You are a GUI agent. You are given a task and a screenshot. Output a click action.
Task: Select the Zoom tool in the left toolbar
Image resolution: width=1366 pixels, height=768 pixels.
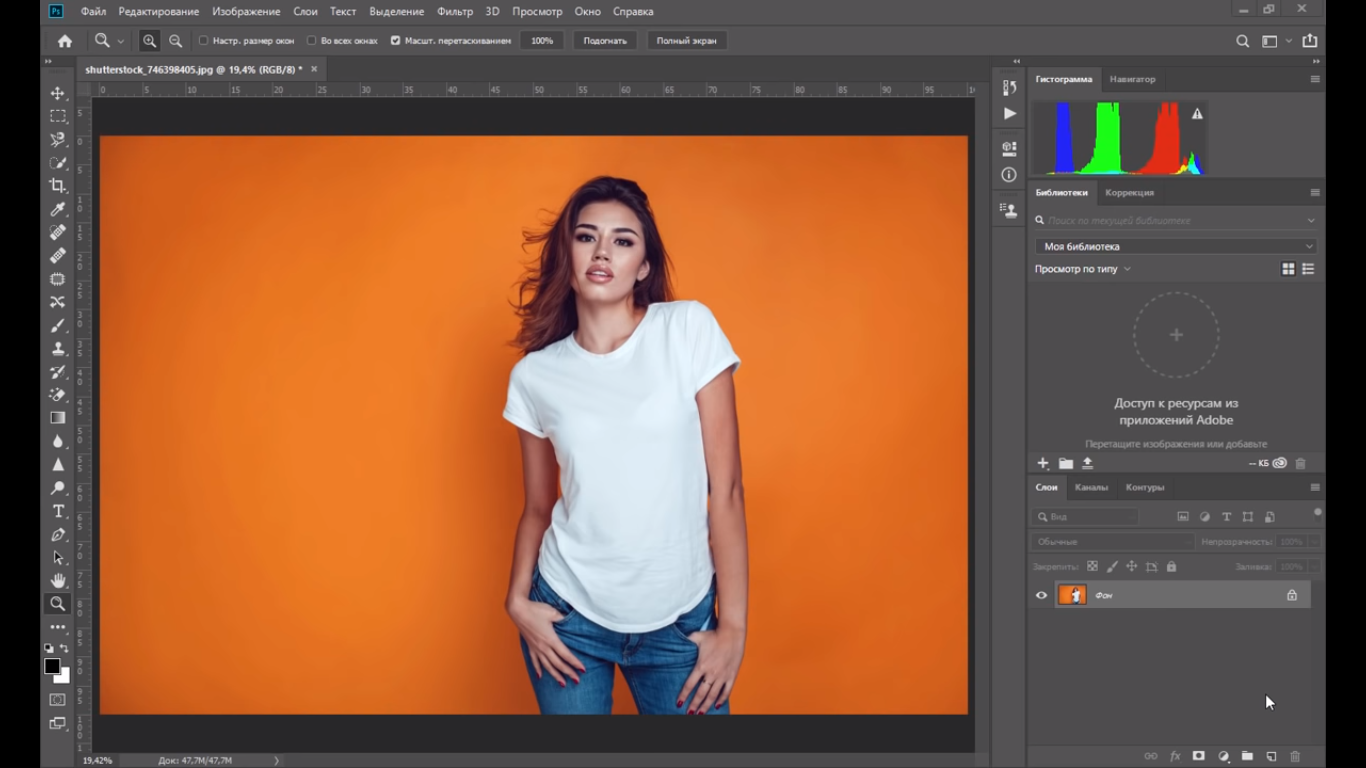point(58,604)
